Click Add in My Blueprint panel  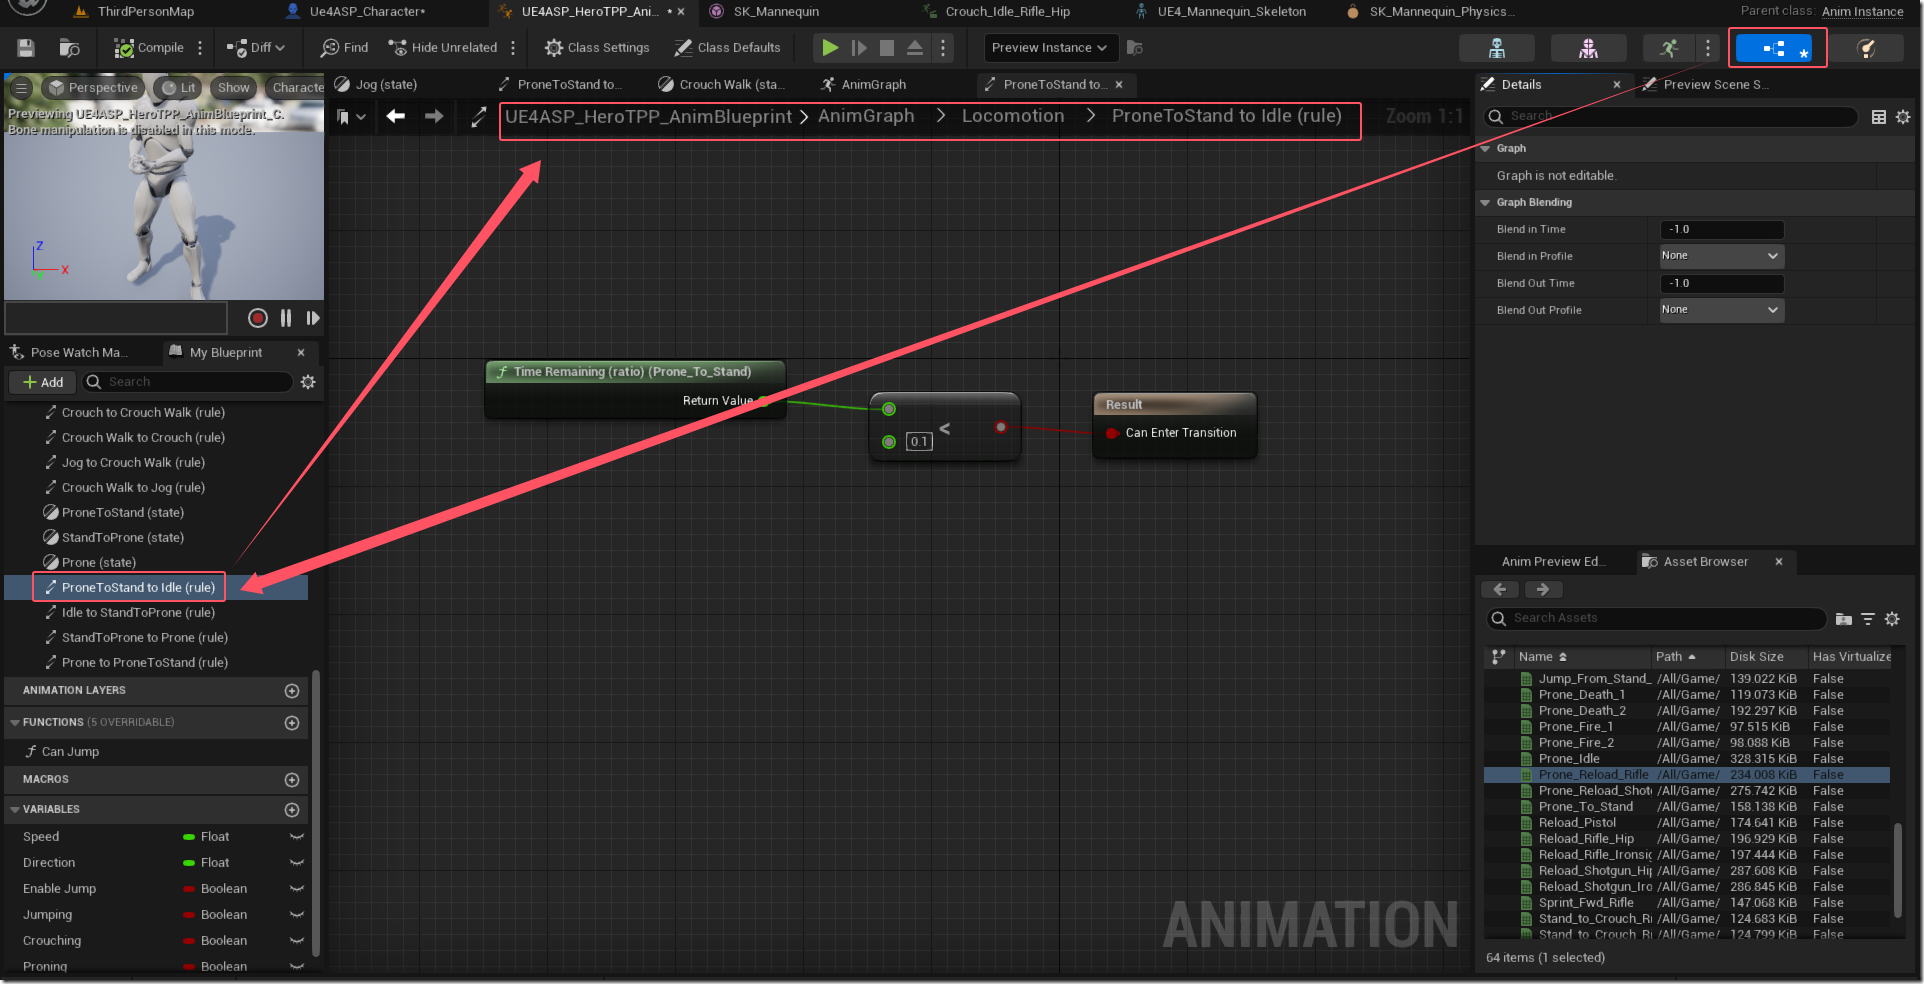click(43, 382)
